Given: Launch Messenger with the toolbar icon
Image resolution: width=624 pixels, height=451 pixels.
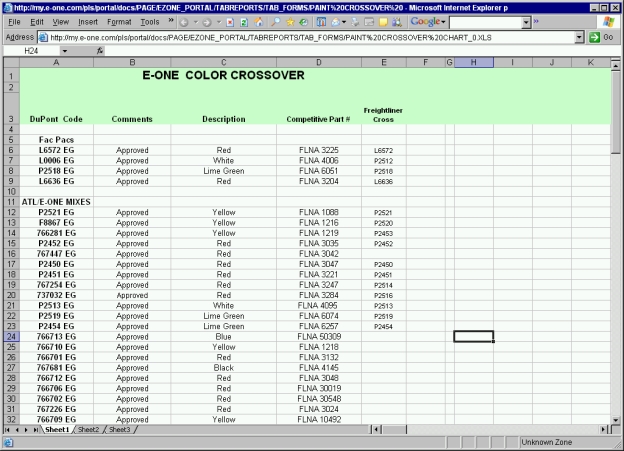Looking at the screenshot, I should 397,22.
